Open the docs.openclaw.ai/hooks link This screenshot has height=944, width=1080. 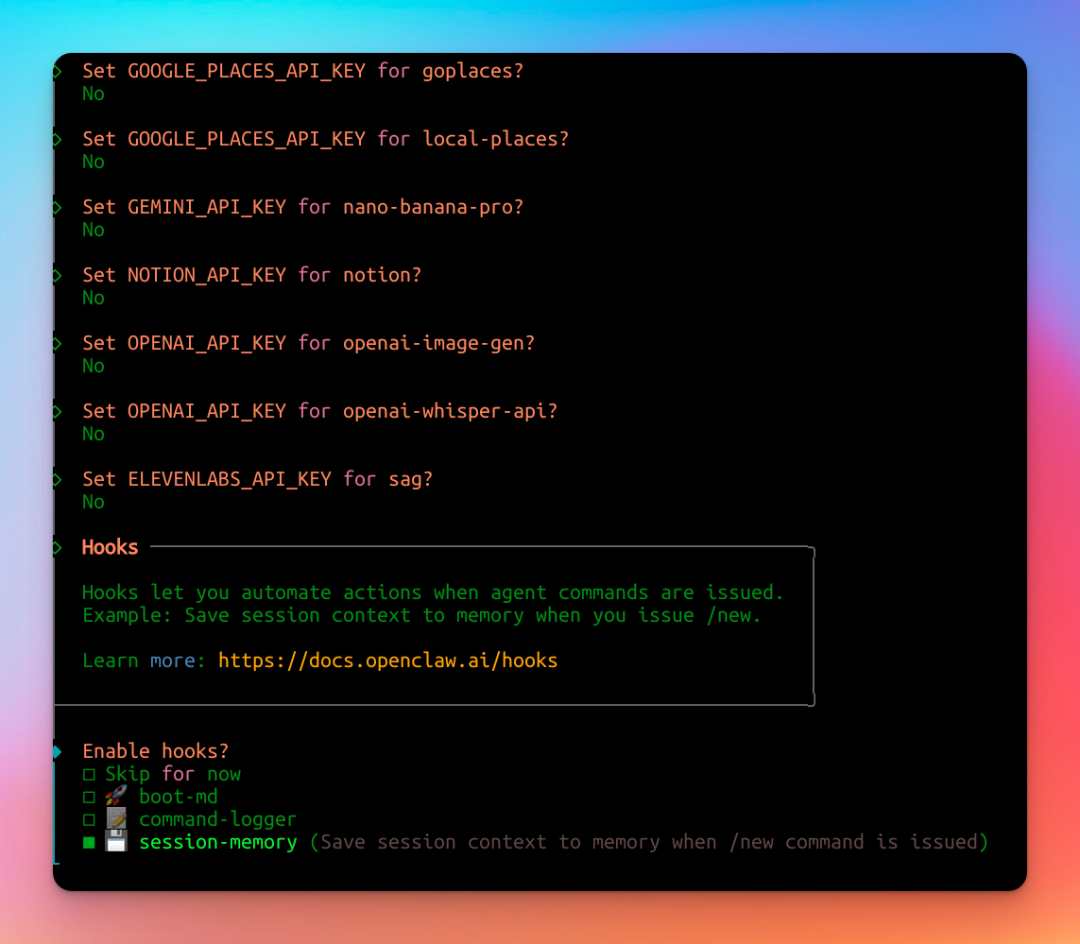coord(388,660)
